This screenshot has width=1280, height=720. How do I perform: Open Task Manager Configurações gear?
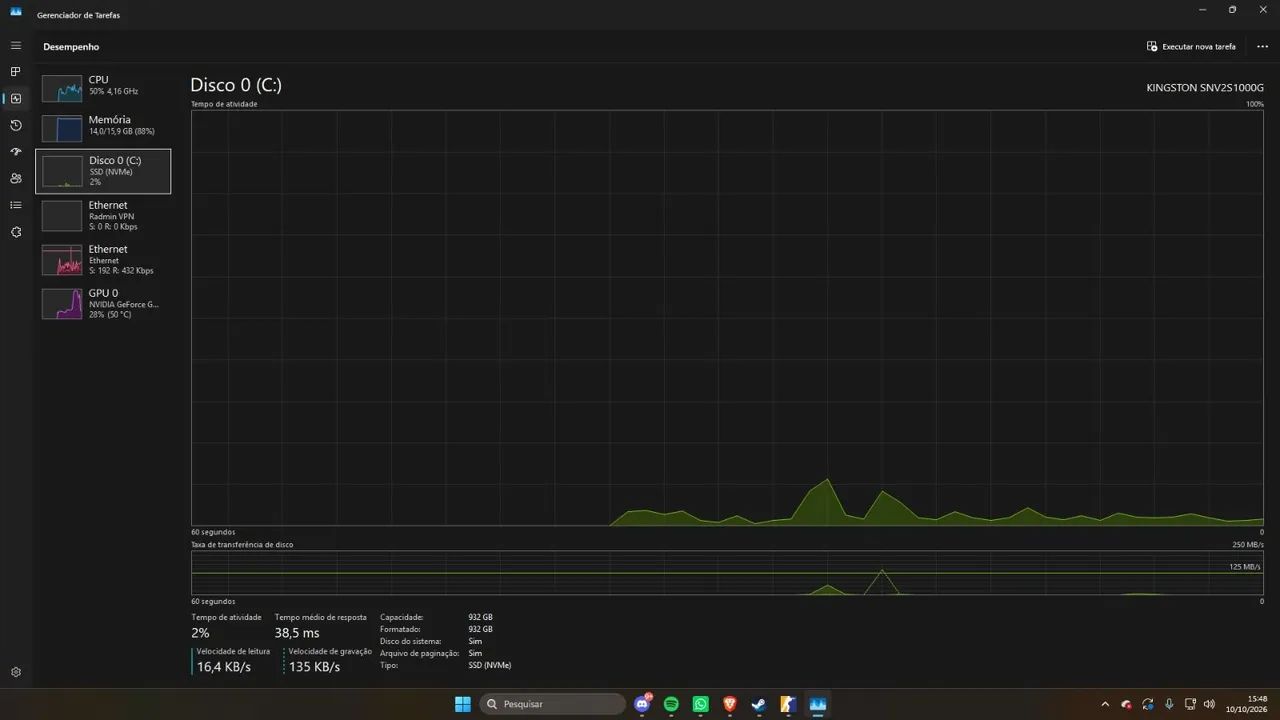click(16, 672)
